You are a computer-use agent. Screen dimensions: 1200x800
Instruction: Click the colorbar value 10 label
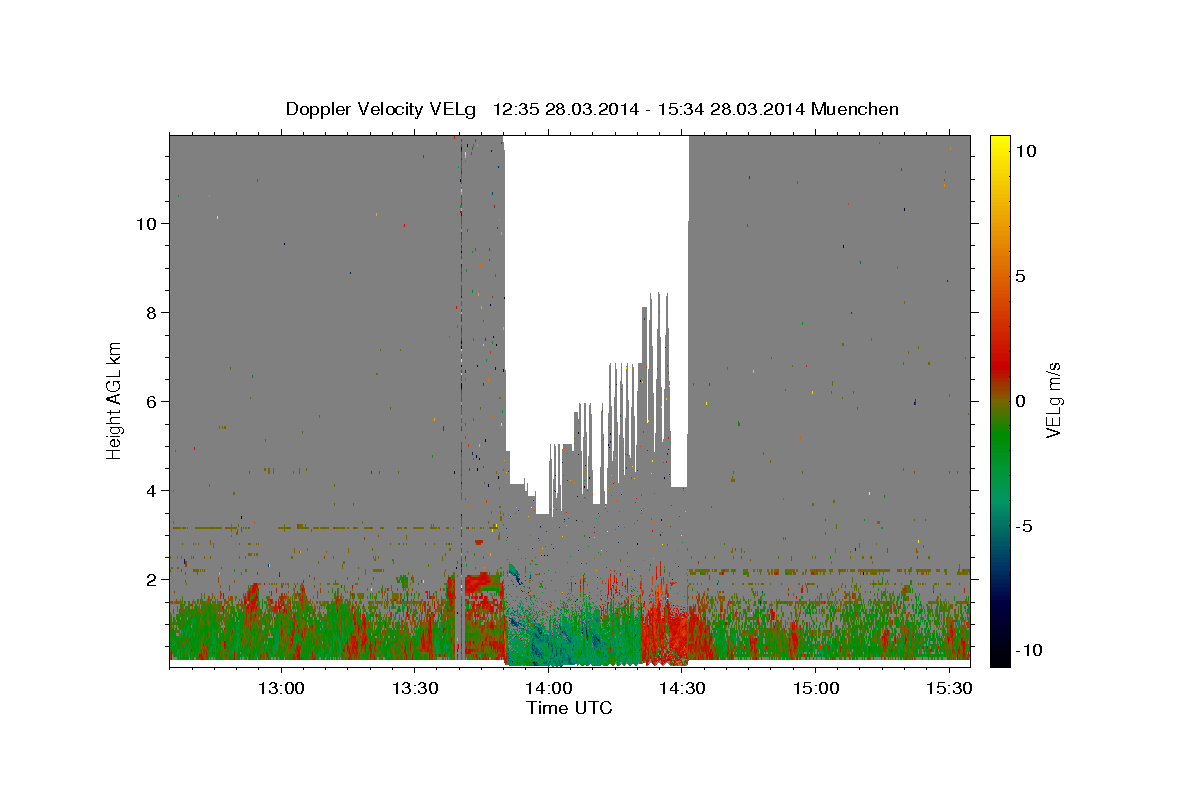click(x=1025, y=151)
